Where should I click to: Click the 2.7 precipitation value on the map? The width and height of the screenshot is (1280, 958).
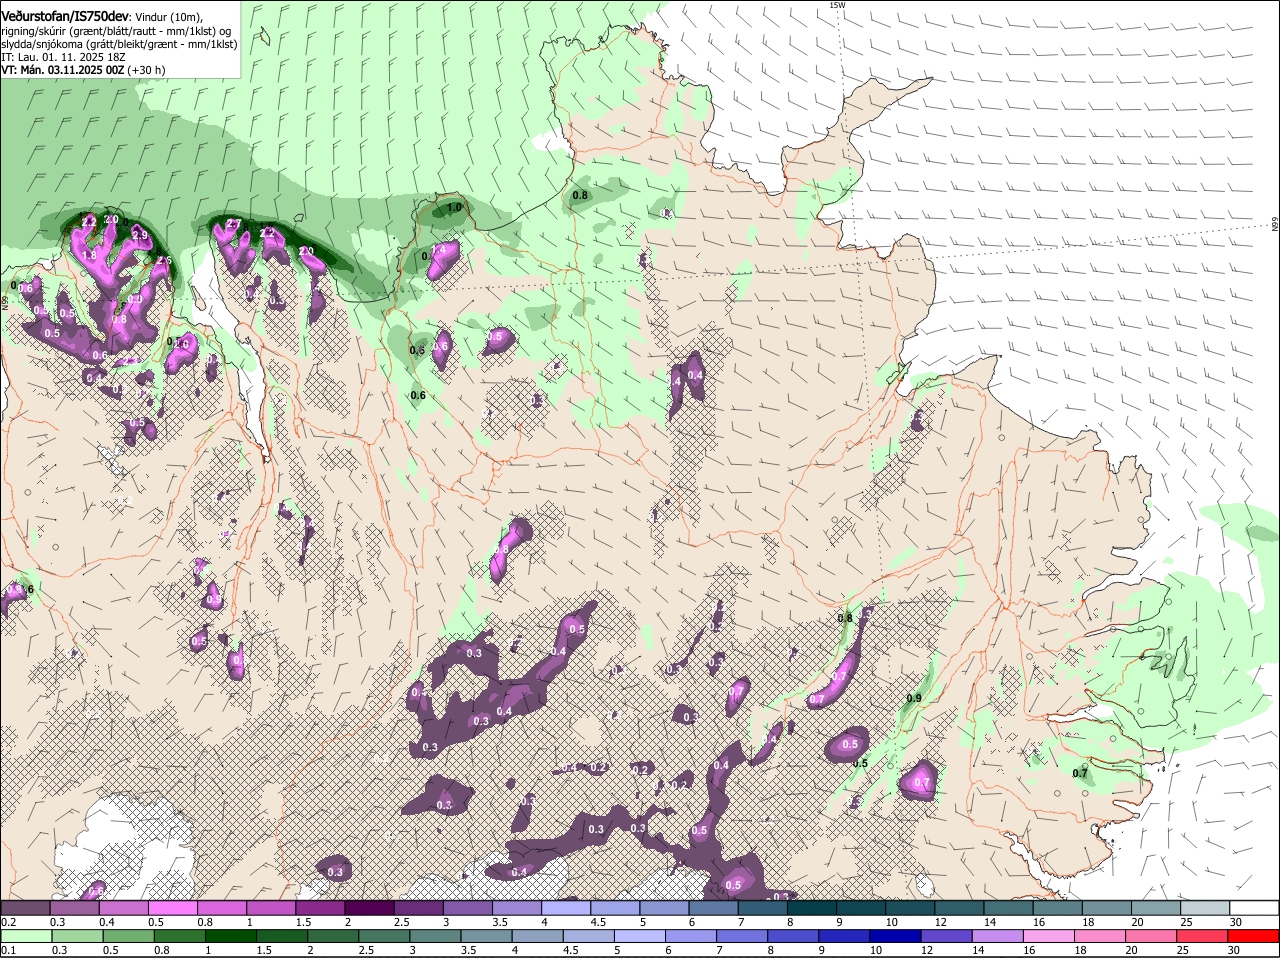click(x=234, y=224)
